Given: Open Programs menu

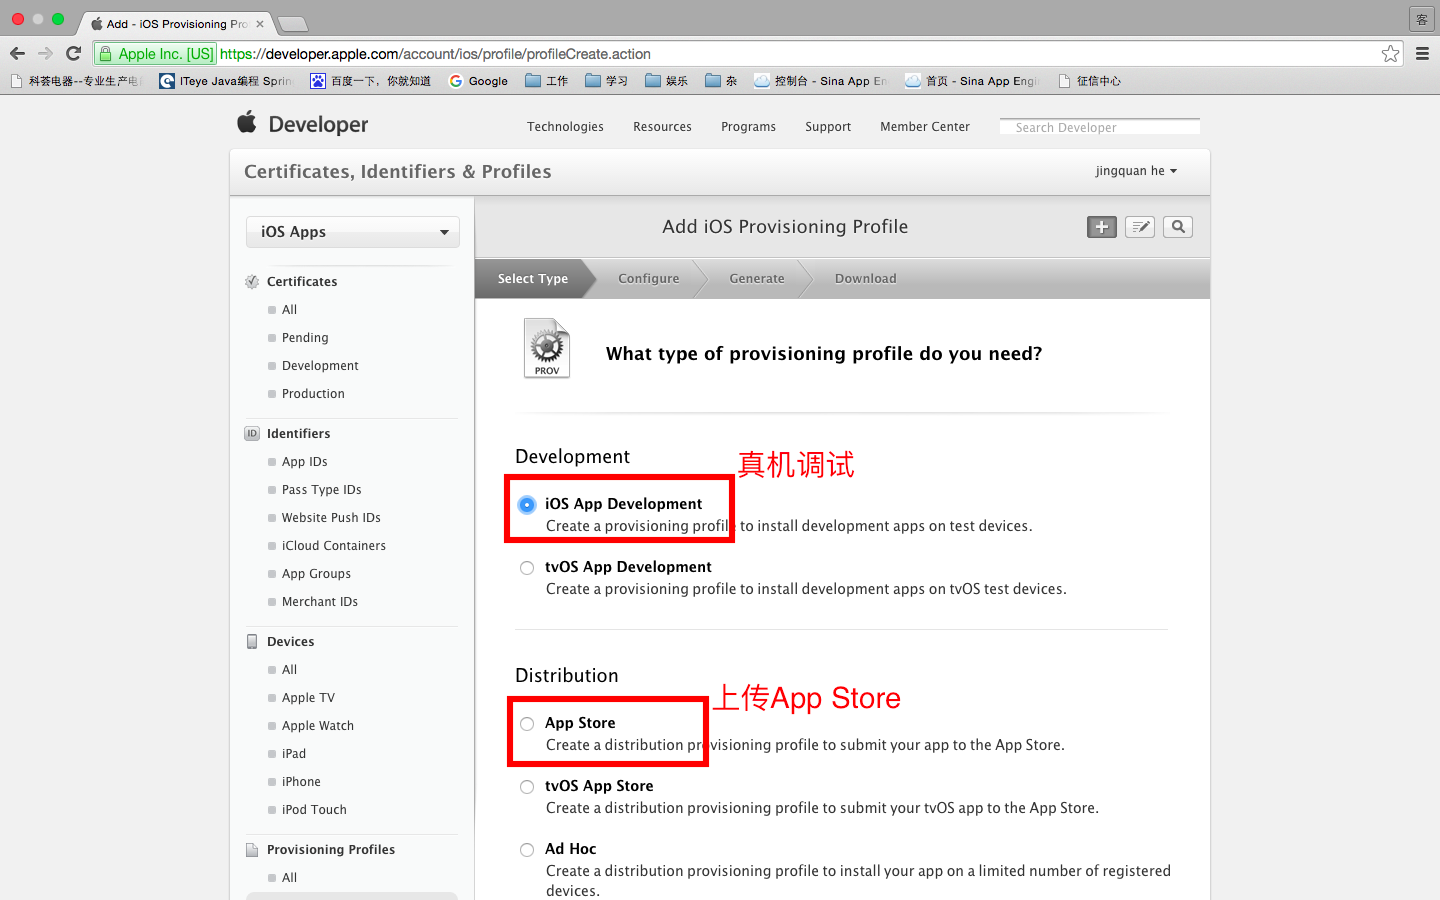Looking at the screenshot, I should [x=748, y=127].
